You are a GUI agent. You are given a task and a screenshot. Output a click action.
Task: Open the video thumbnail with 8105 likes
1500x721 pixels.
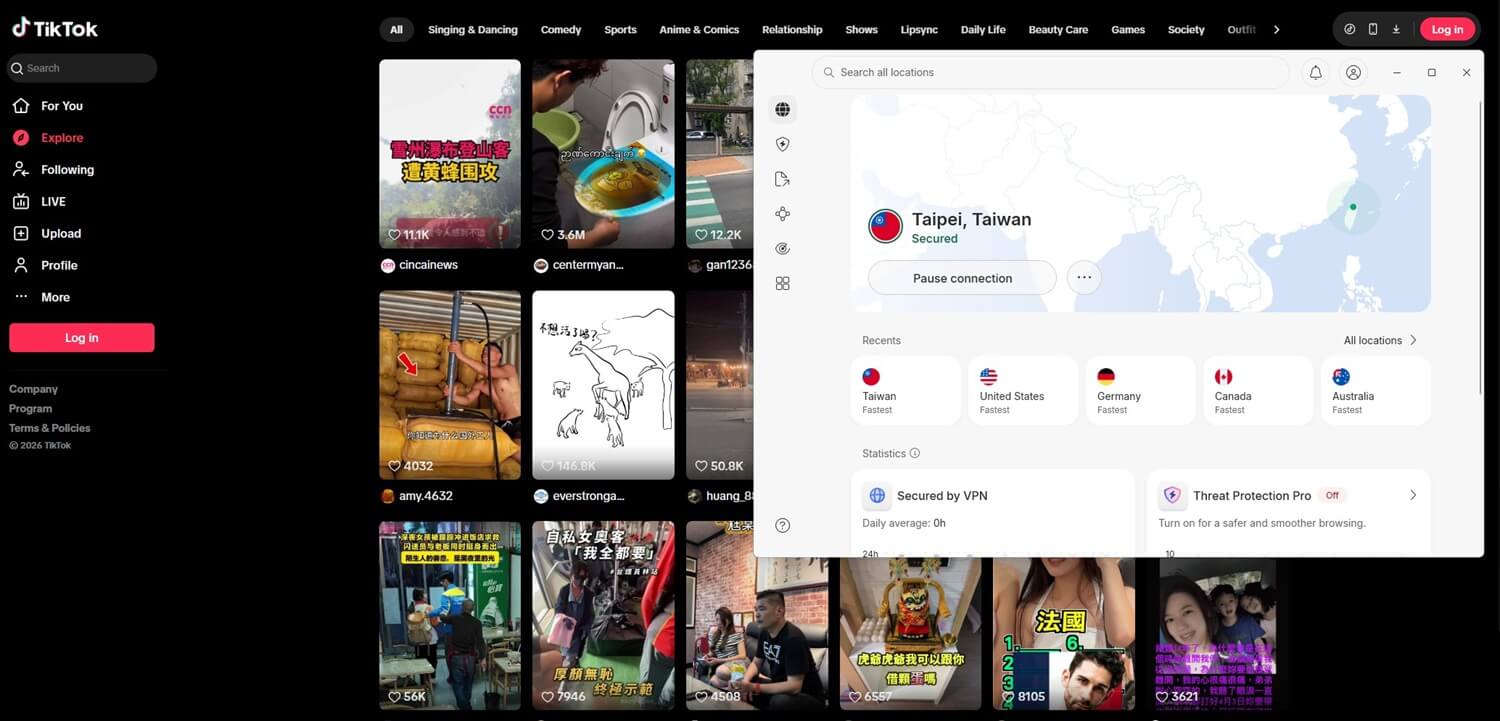(1064, 633)
